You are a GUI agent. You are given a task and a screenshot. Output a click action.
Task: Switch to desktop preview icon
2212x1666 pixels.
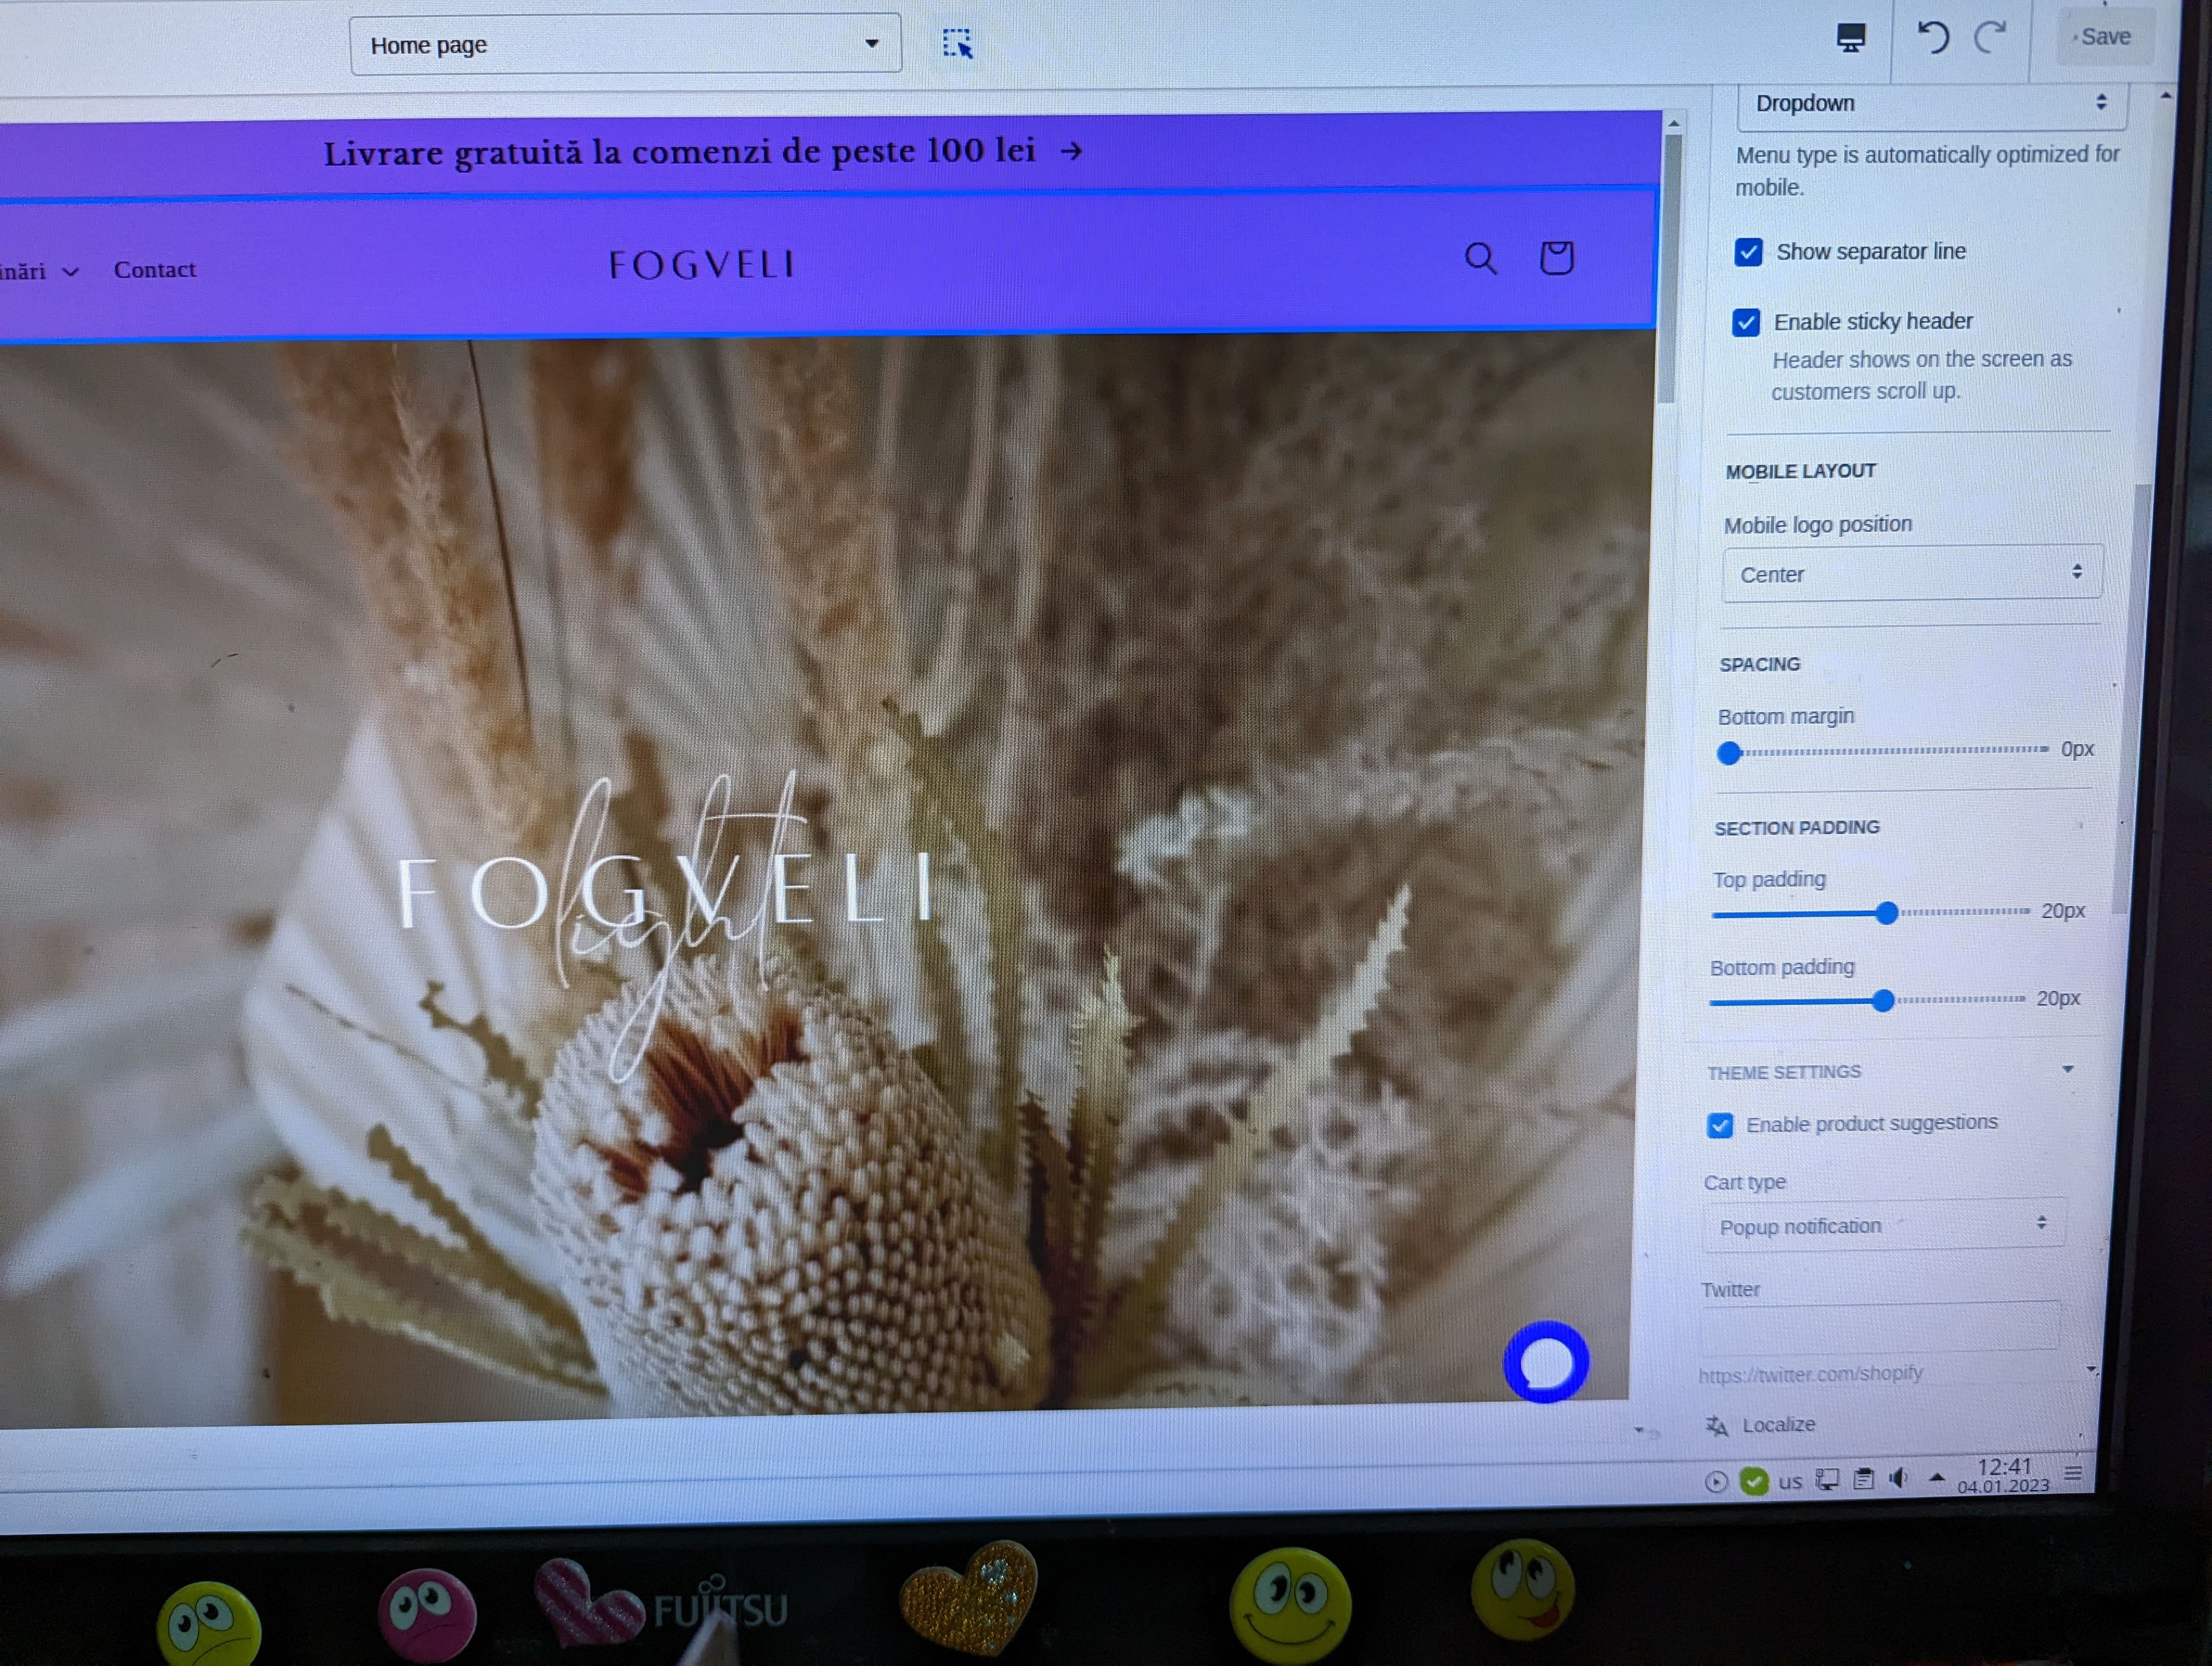(1850, 38)
